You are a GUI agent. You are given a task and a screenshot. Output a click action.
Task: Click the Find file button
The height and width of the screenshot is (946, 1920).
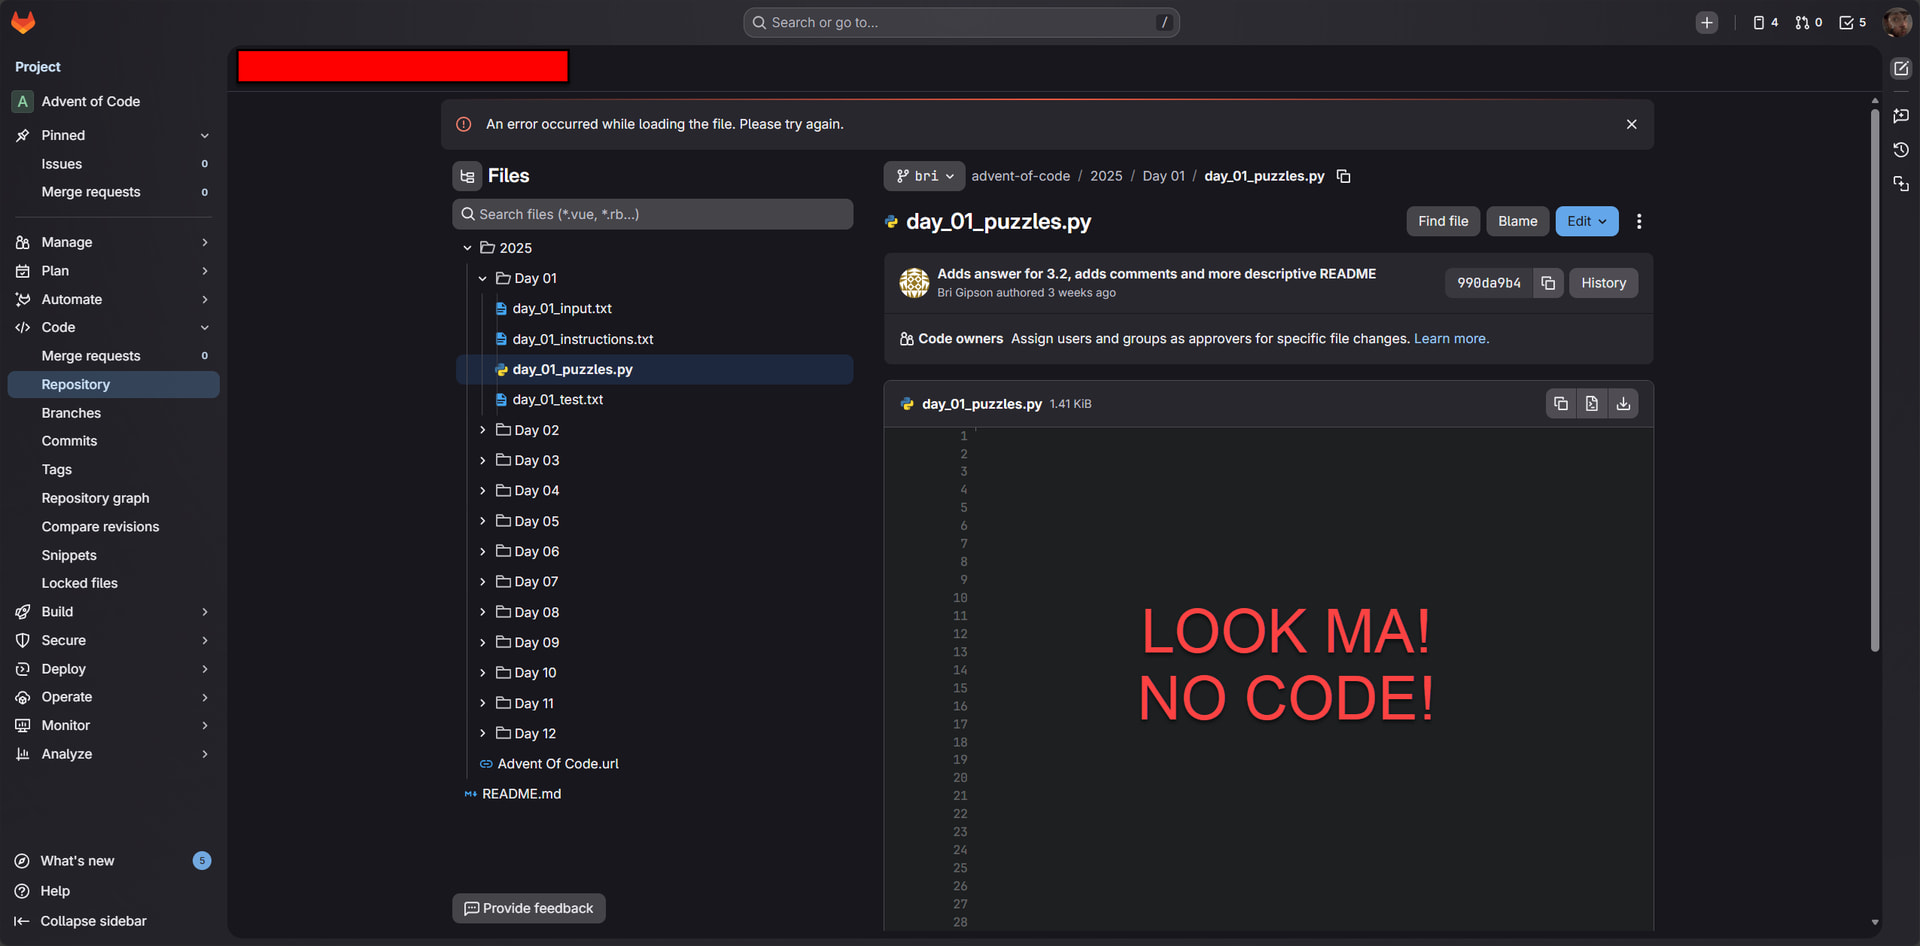(1442, 222)
